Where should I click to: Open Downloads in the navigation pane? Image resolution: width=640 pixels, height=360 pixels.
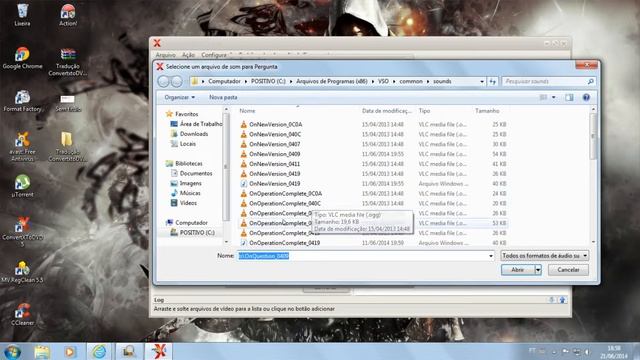coord(189,134)
